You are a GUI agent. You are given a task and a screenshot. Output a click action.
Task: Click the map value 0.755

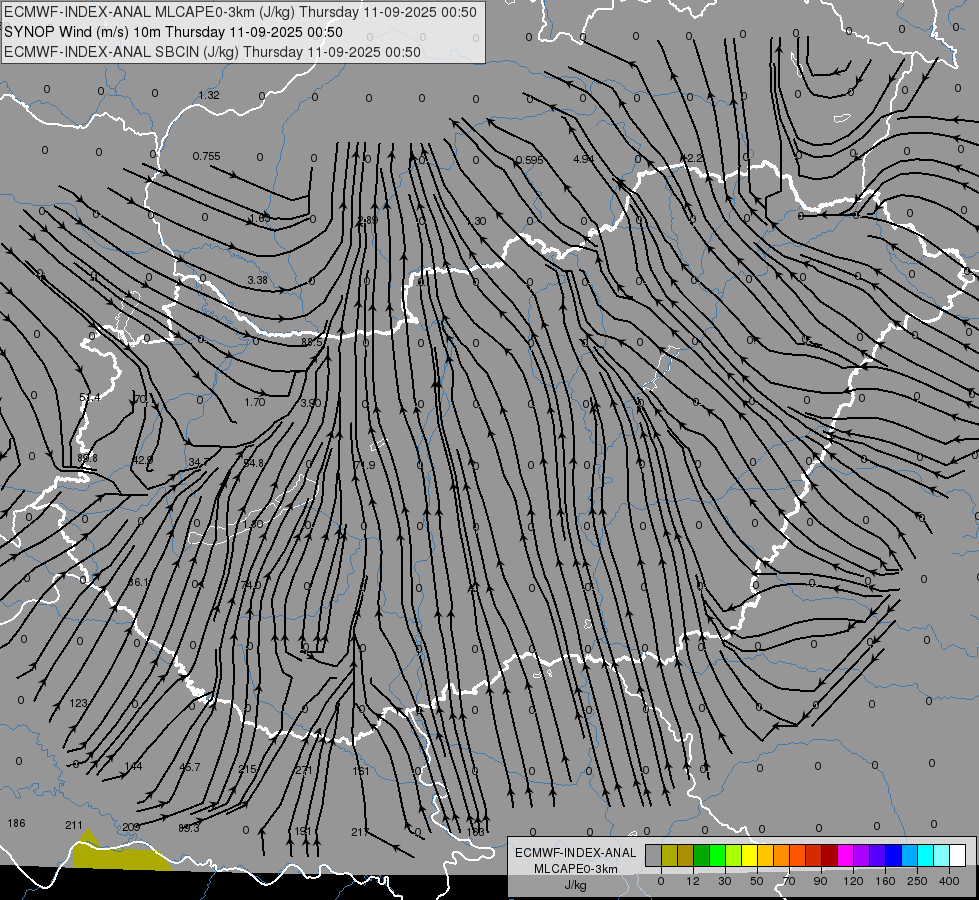click(206, 156)
